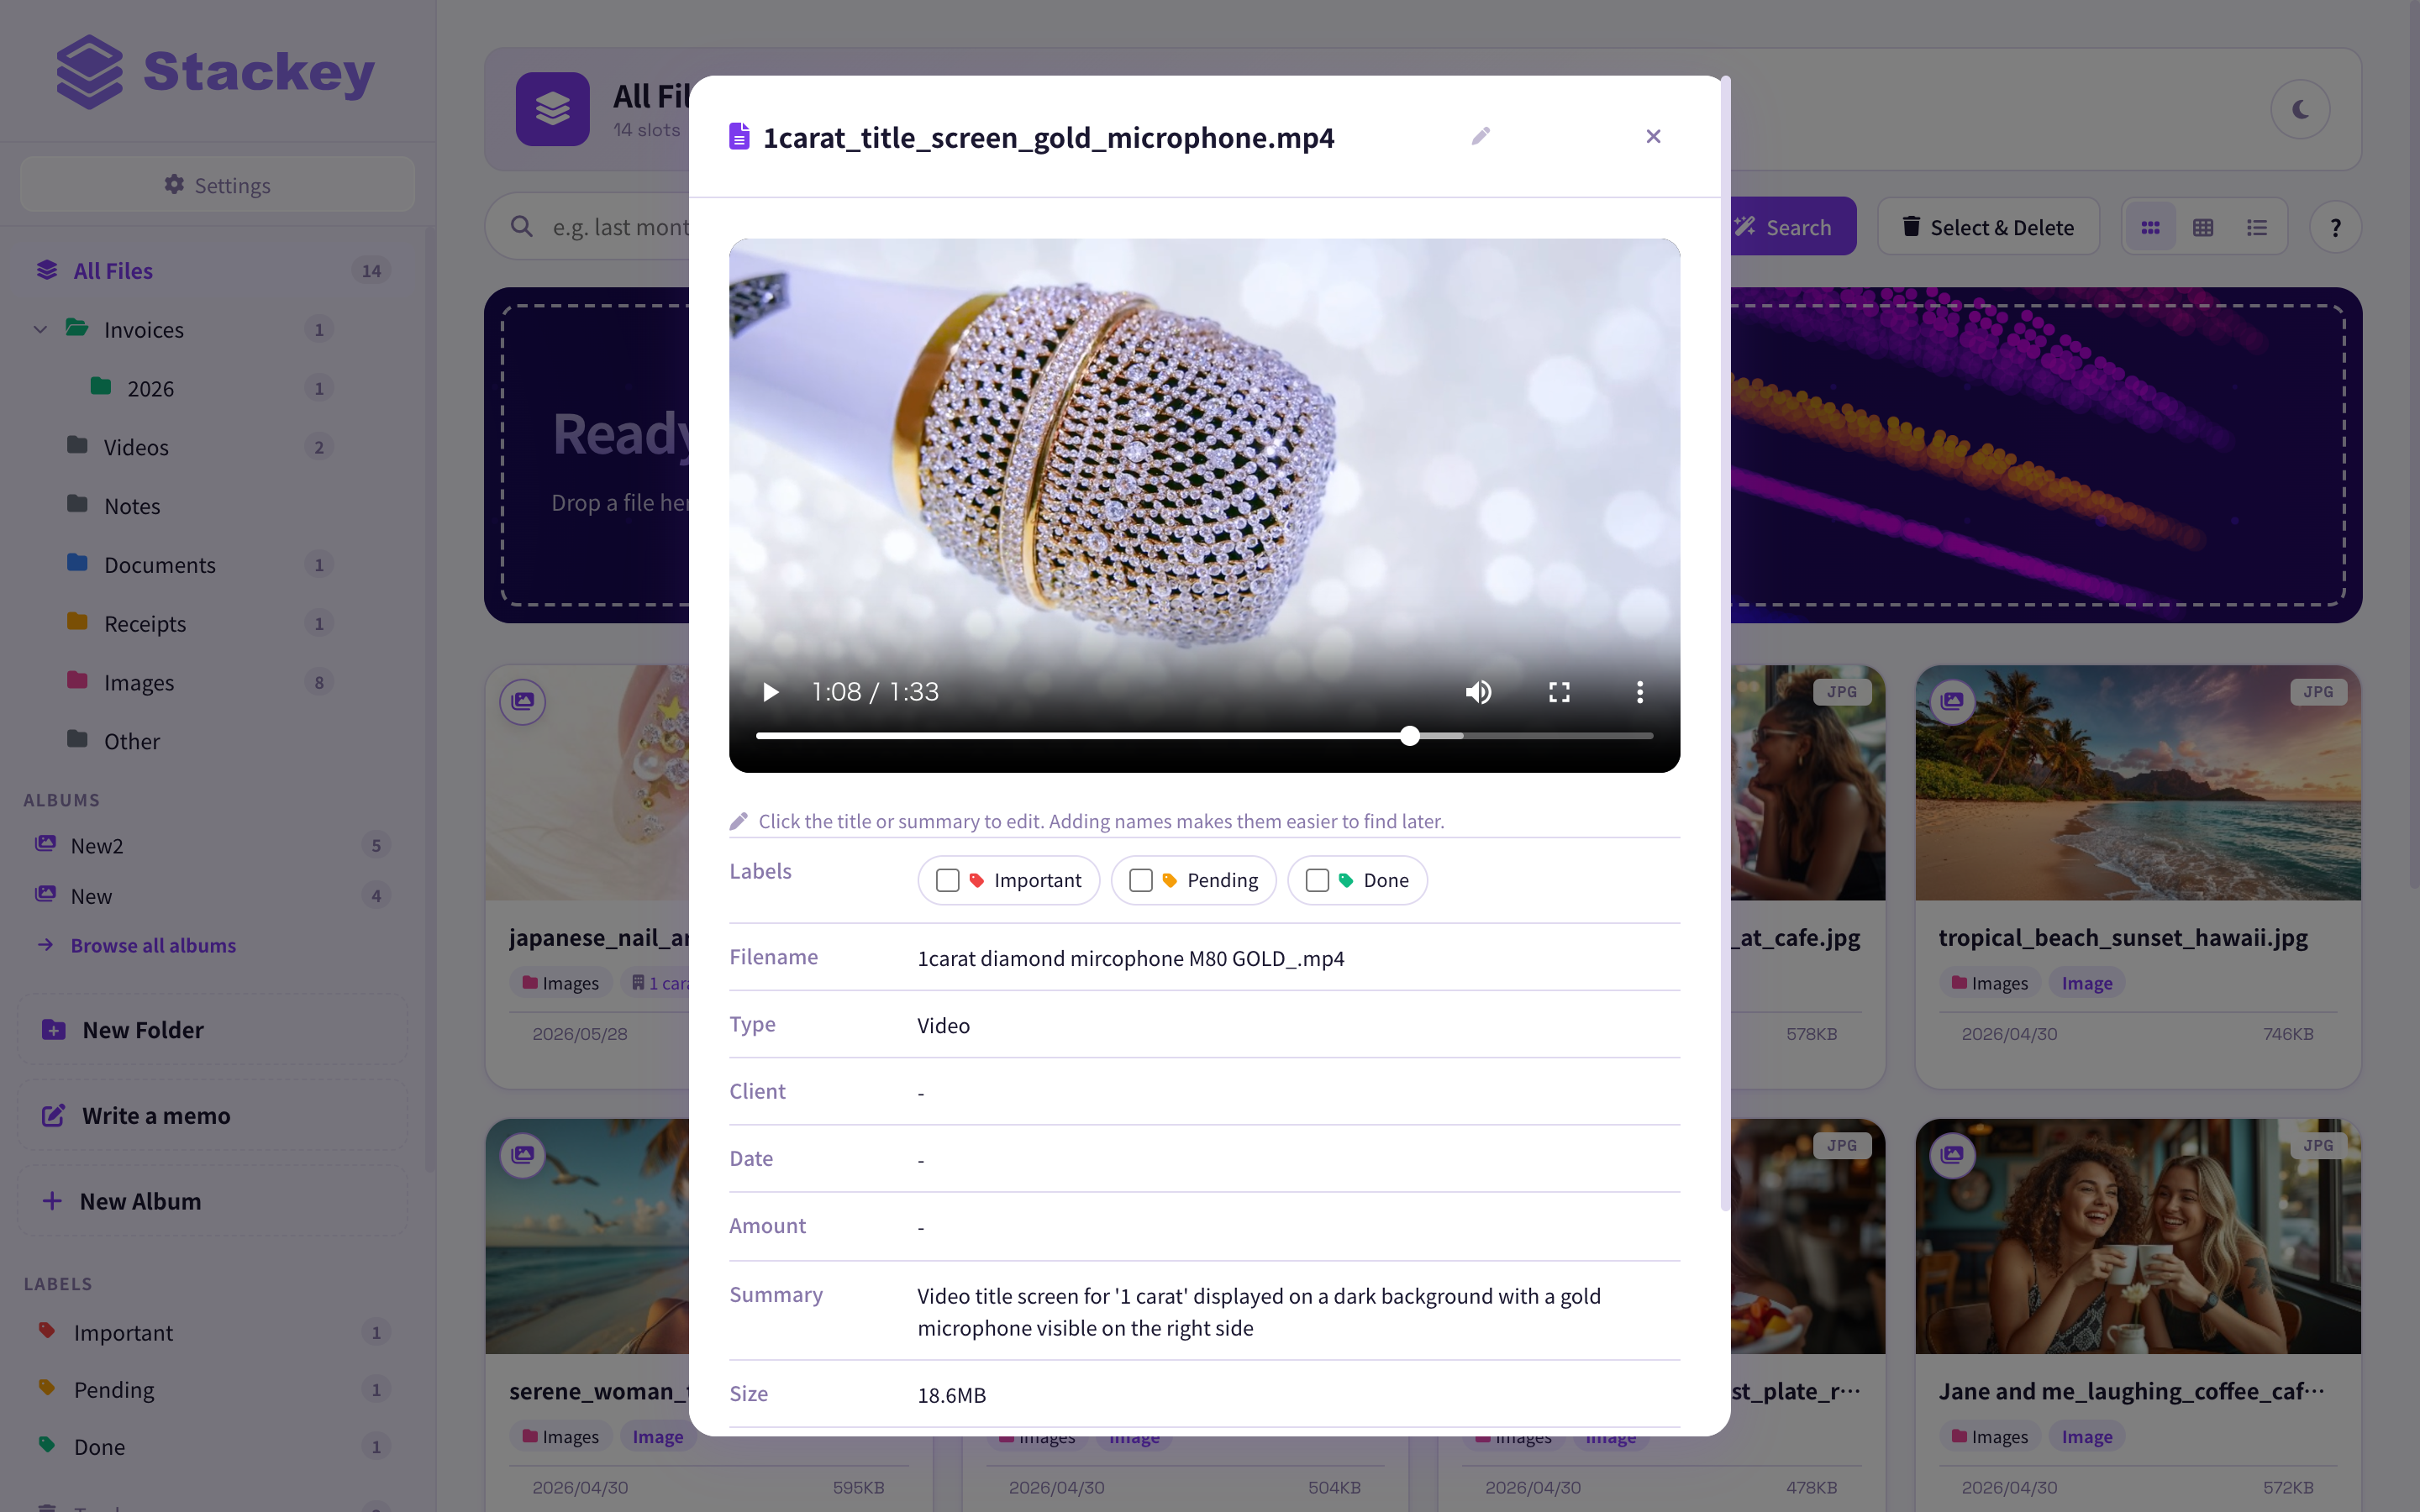
Task: Enter fullscreen video mode
Action: [1559, 692]
